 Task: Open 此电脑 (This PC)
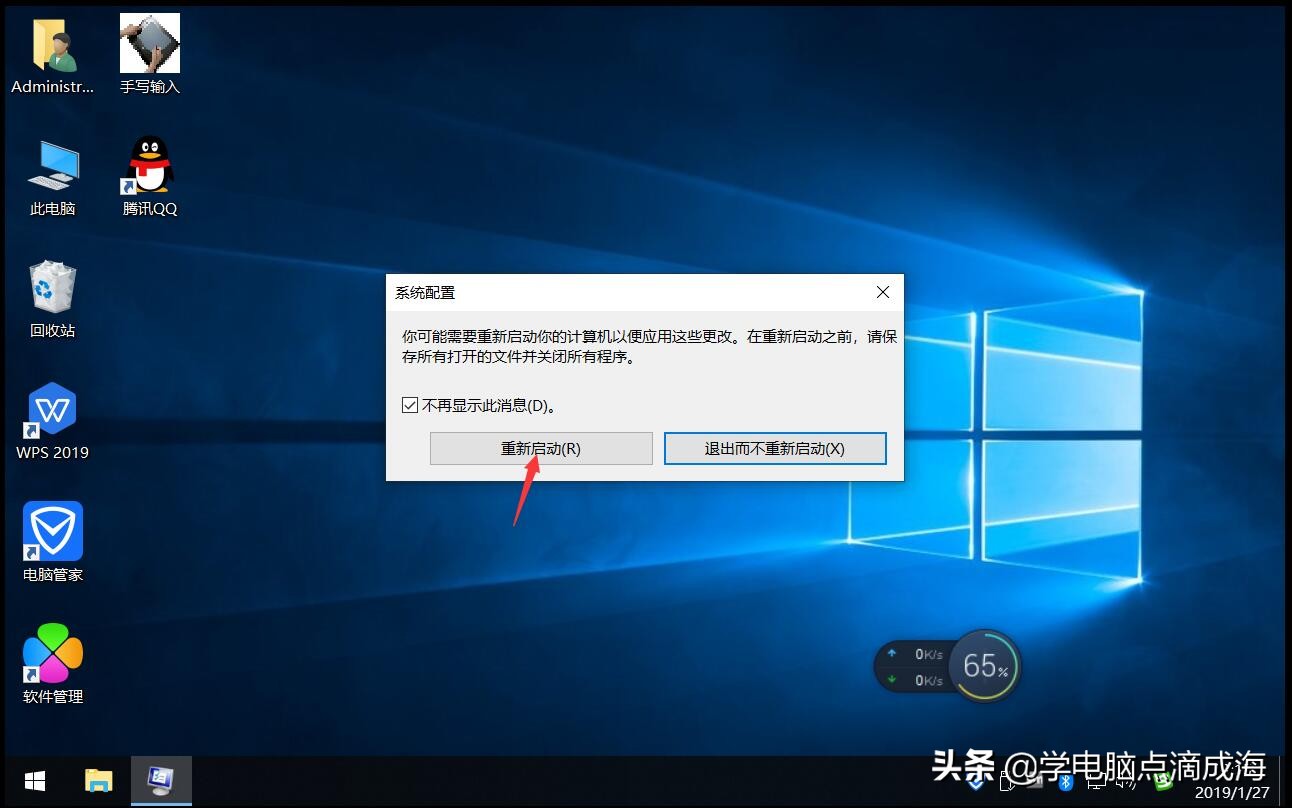[x=51, y=175]
